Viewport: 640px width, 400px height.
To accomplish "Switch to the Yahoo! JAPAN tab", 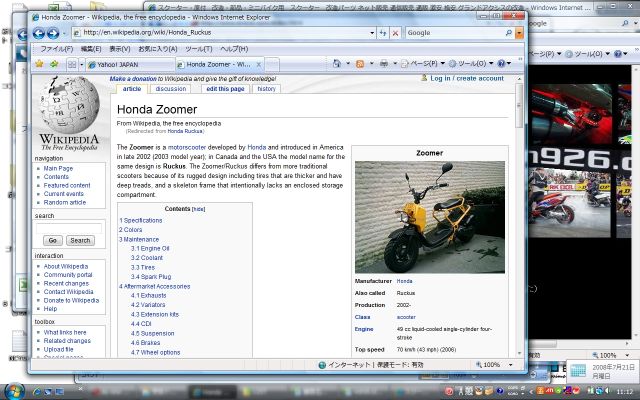I will (x=131, y=64).
